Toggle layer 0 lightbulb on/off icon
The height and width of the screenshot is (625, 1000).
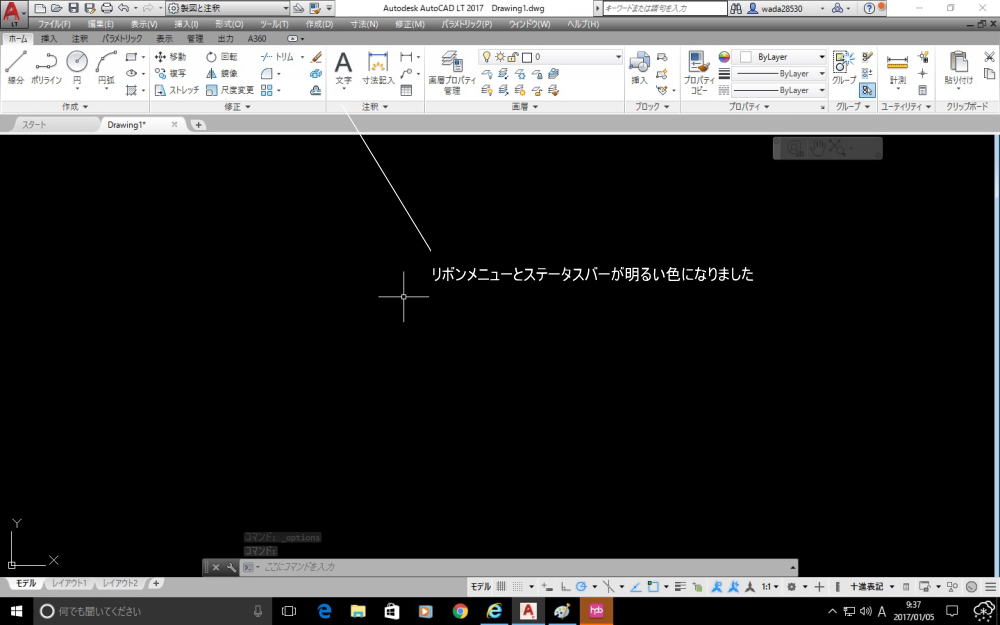pyautogui.click(x=486, y=57)
